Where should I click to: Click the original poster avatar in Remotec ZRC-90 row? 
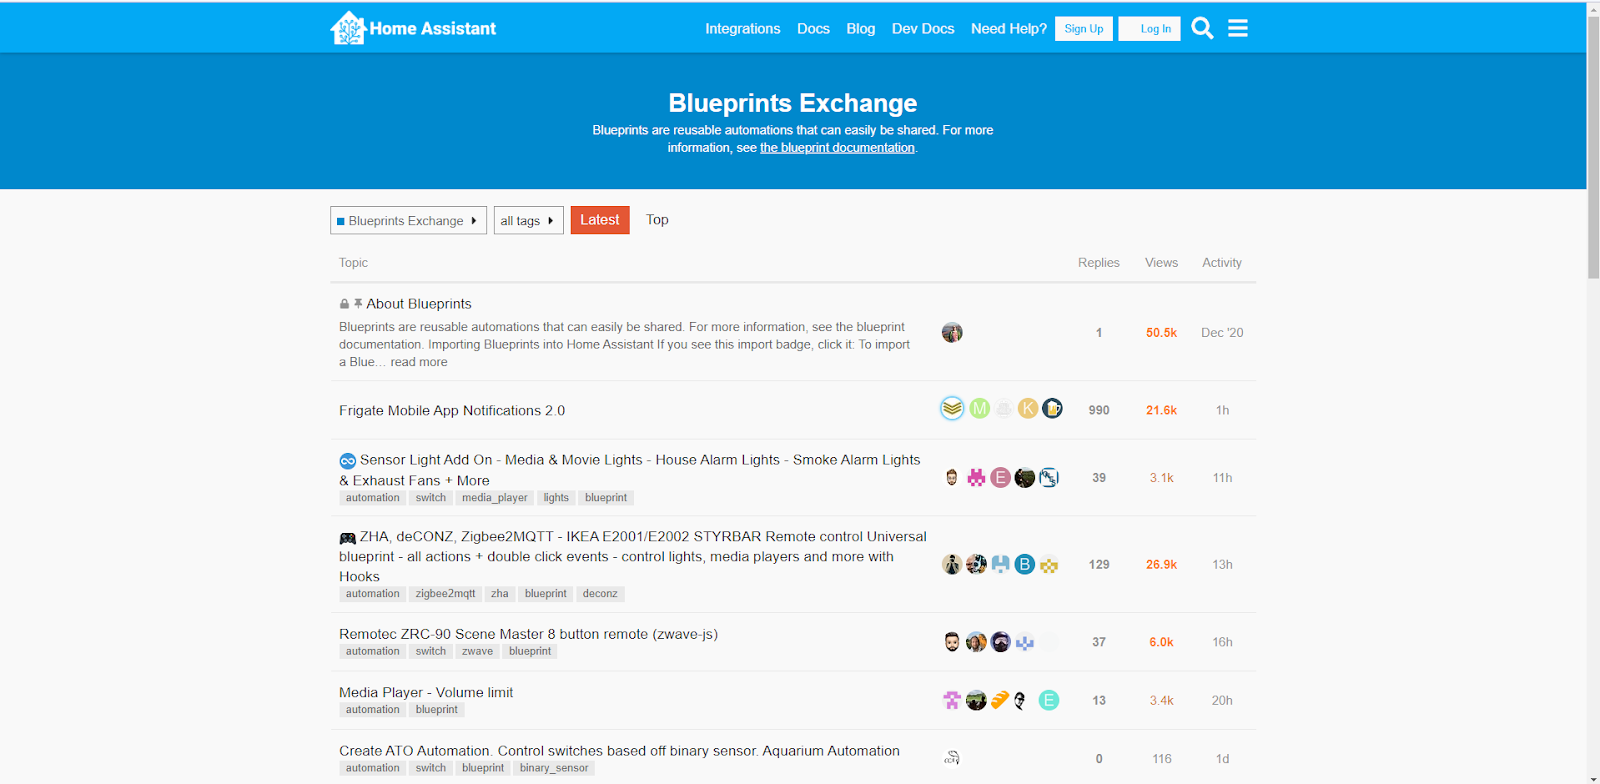952,642
